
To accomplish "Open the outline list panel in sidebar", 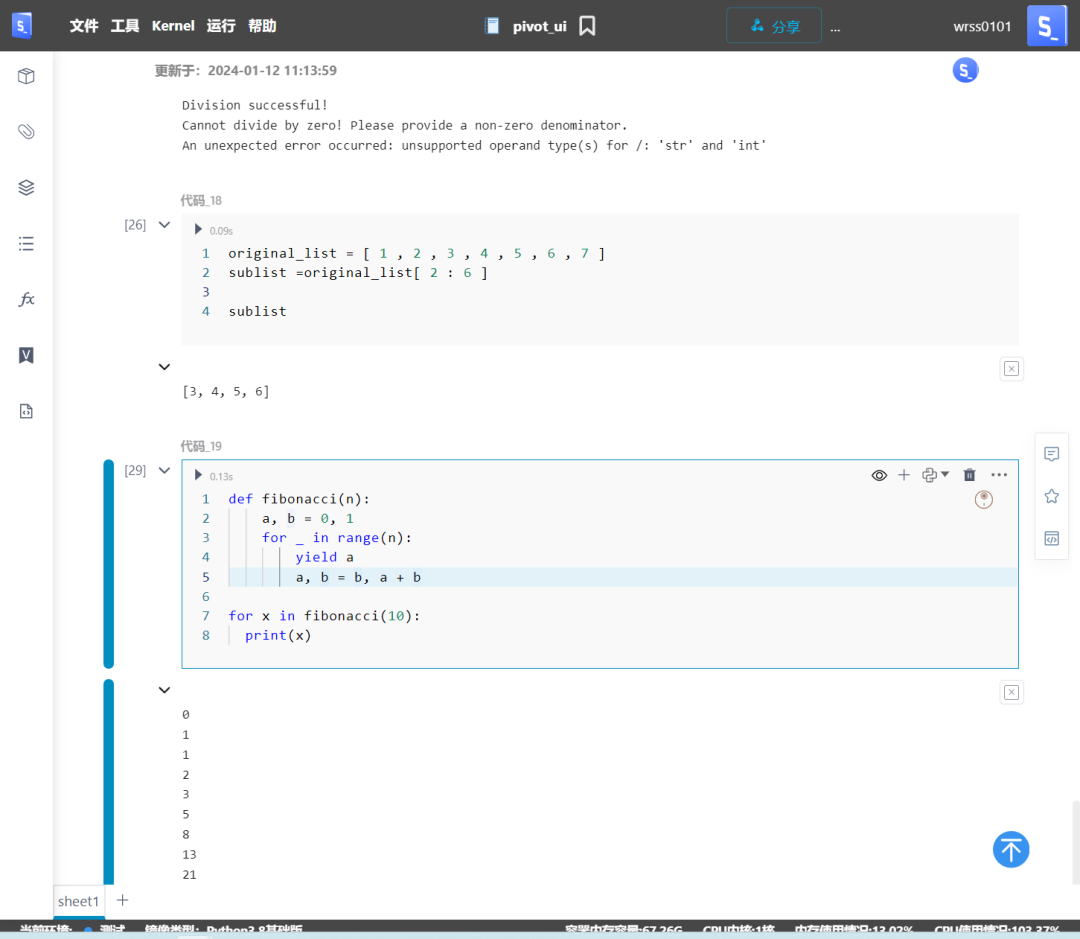I will tap(26, 243).
